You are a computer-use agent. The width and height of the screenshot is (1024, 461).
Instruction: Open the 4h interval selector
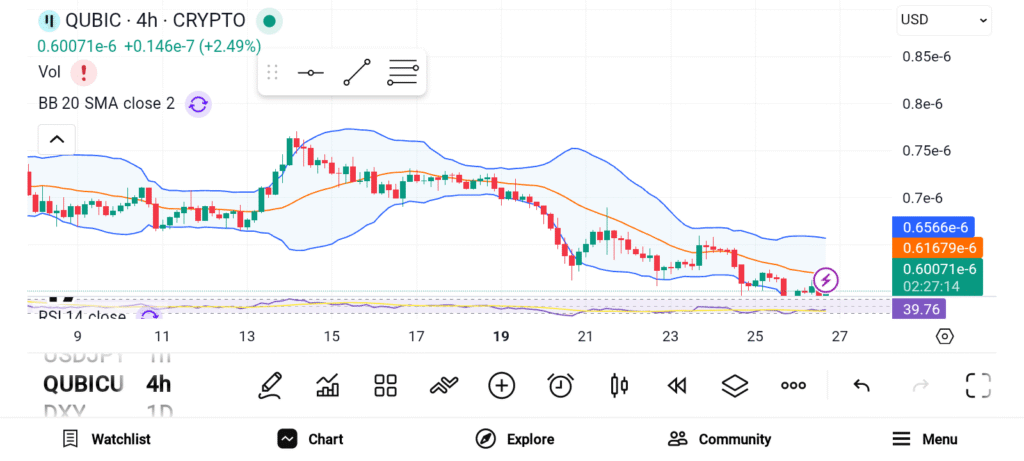[x=158, y=384]
